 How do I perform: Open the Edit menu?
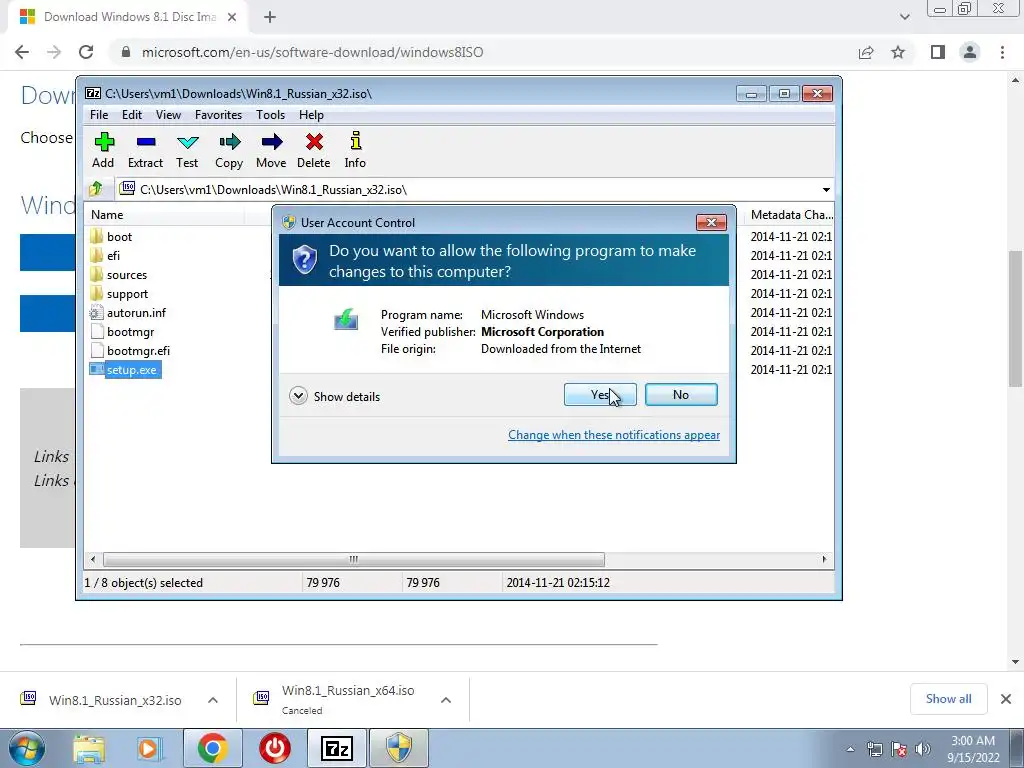pos(132,115)
